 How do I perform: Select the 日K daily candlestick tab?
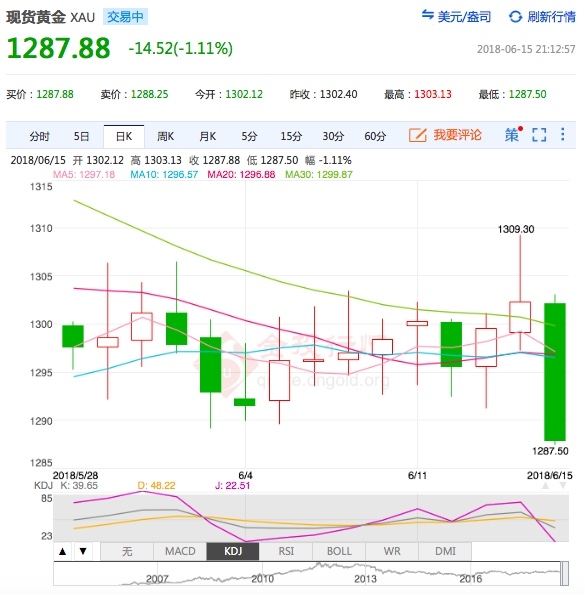pyautogui.click(x=124, y=136)
